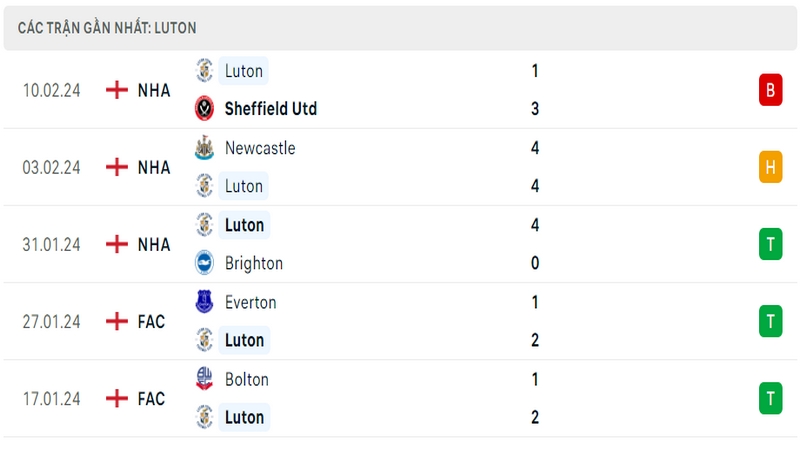Click green T badge for Everton match
The height and width of the screenshot is (450, 800).
tap(770, 321)
